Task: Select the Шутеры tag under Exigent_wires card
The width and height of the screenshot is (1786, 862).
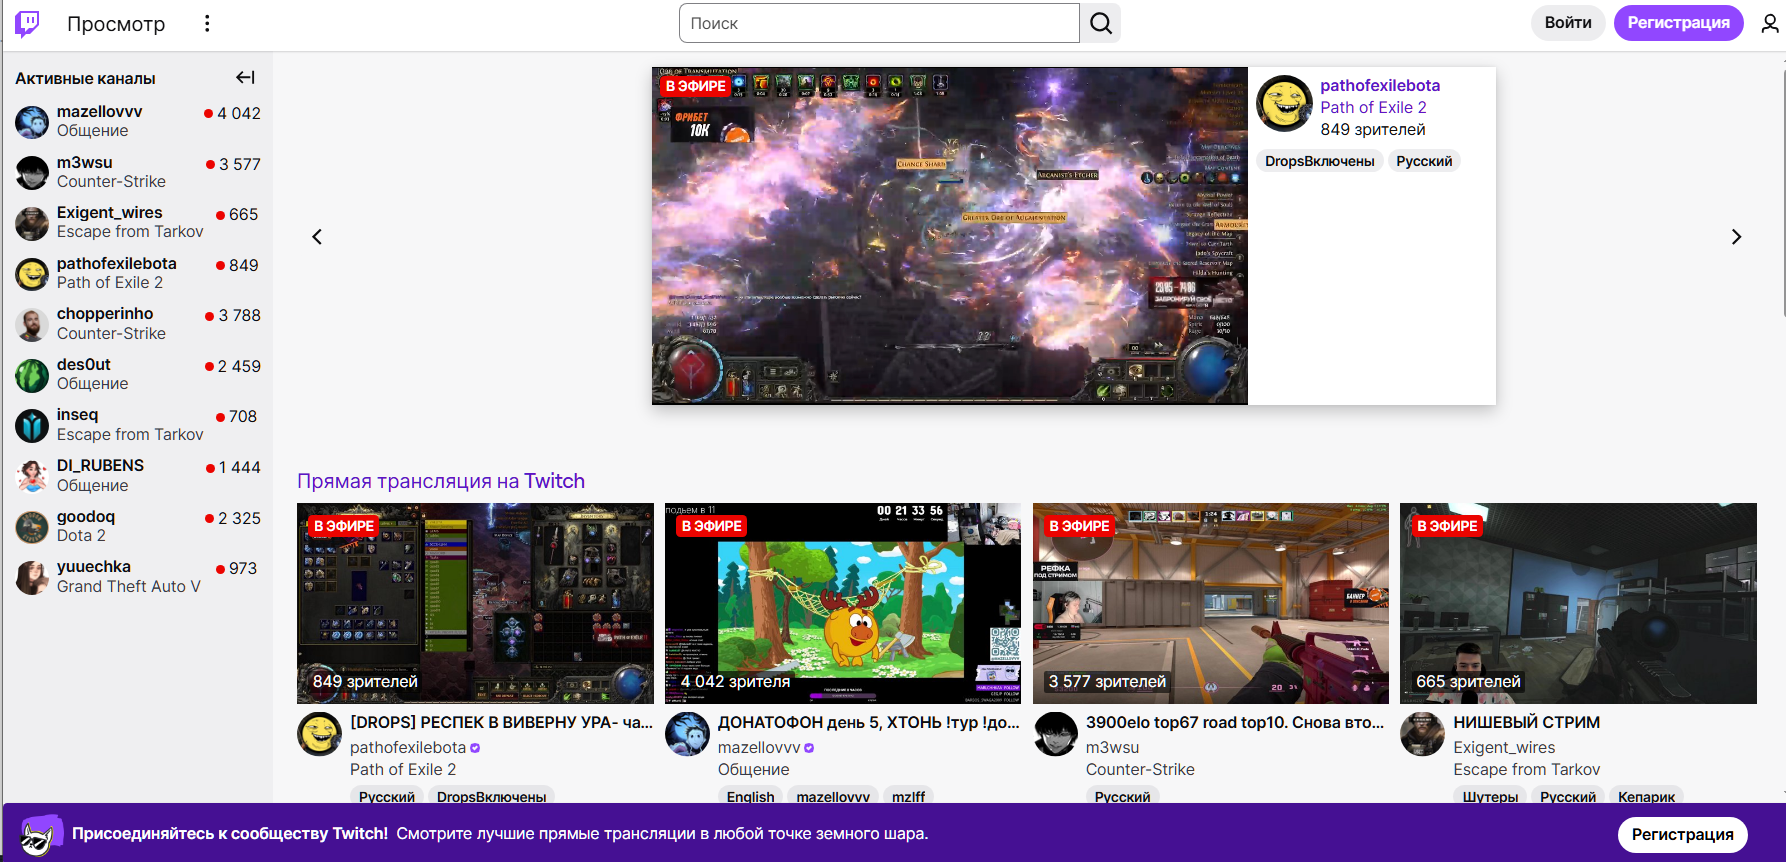Action: [1490, 796]
